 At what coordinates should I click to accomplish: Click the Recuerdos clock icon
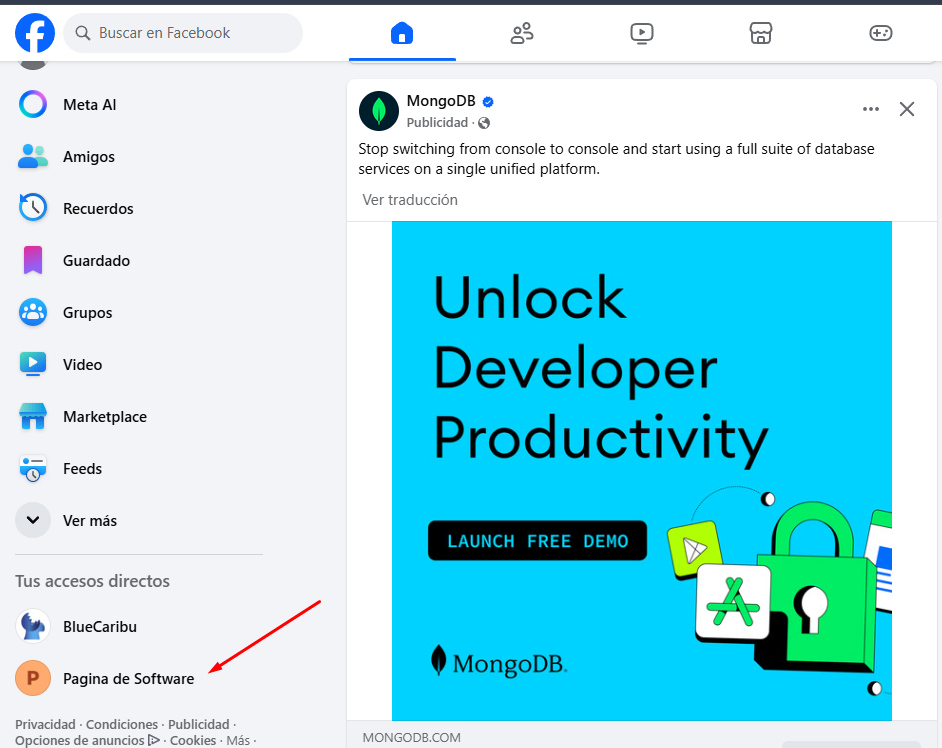pos(33,208)
